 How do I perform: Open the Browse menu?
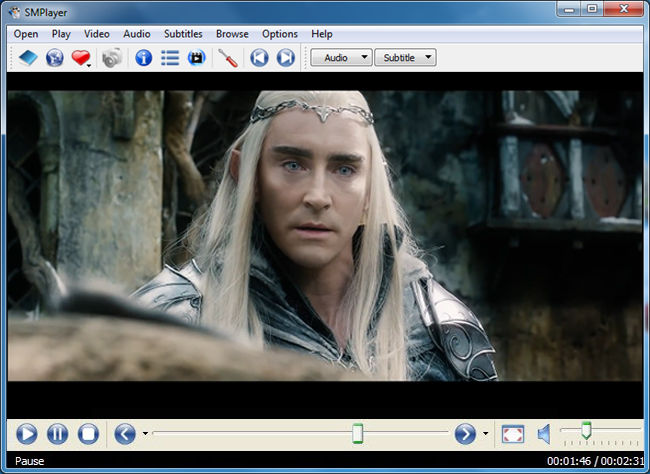pos(232,34)
